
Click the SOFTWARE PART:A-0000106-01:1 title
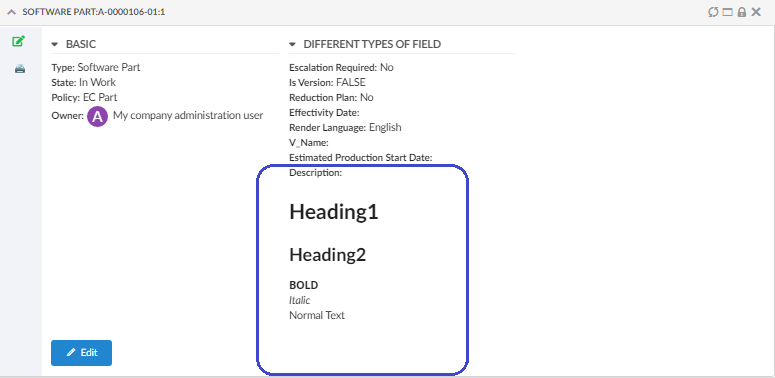pos(94,12)
